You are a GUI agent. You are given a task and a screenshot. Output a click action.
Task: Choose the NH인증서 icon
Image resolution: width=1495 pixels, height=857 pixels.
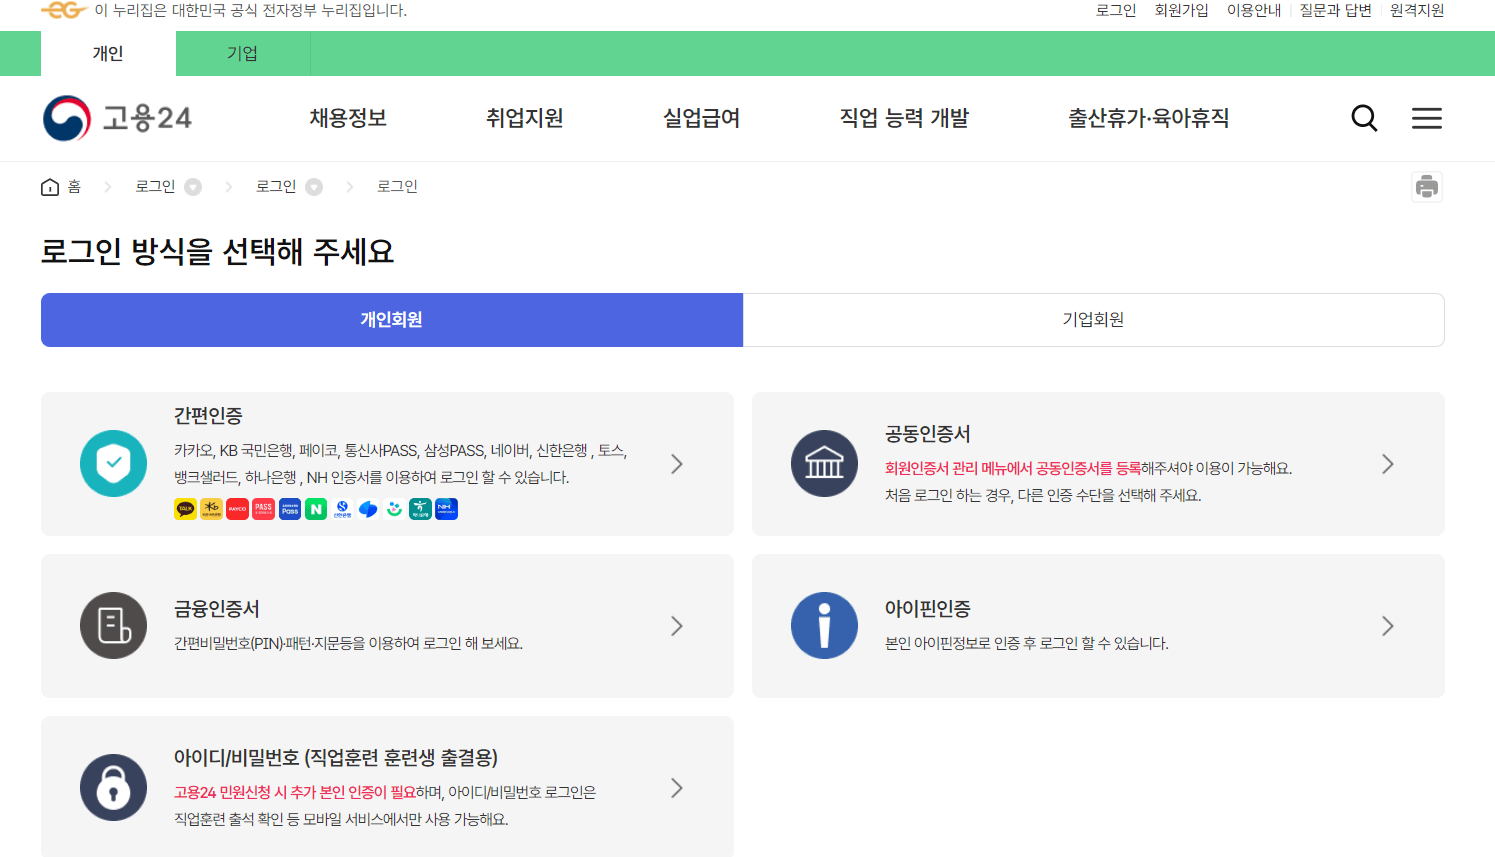click(x=446, y=509)
